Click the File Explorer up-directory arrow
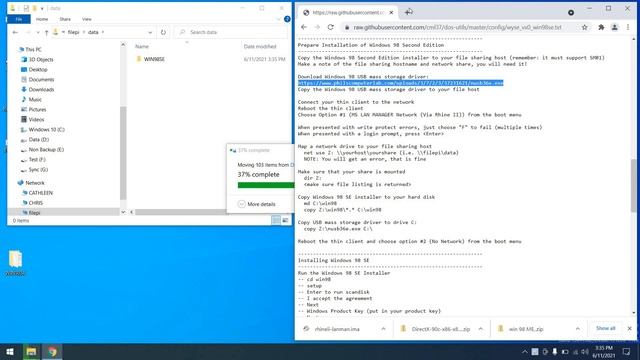640x360 pixels. 47,32
